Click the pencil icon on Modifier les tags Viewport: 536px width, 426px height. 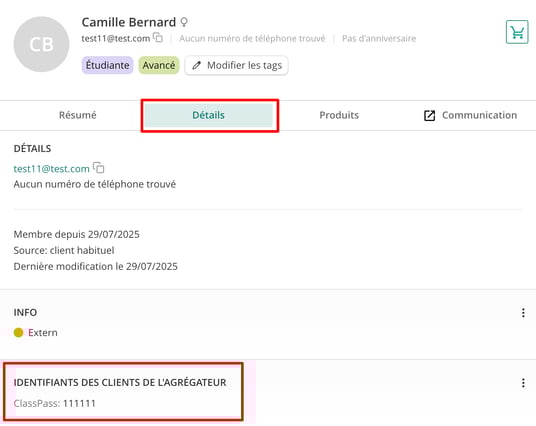(196, 65)
